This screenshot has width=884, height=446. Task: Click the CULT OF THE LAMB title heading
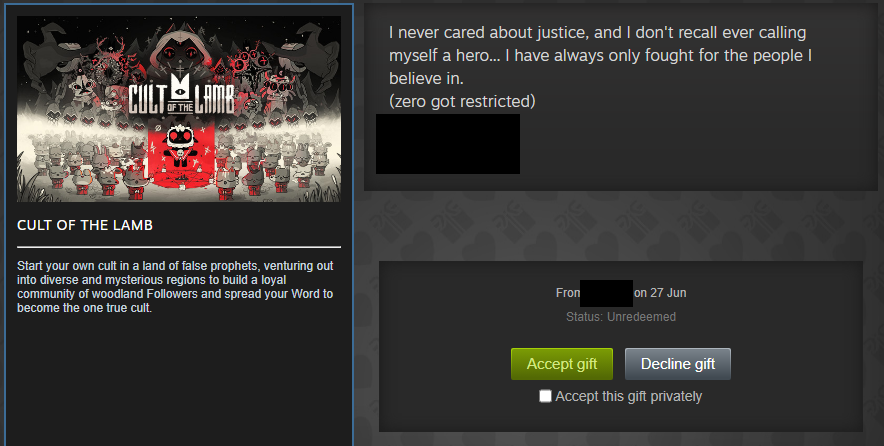[85, 225]
